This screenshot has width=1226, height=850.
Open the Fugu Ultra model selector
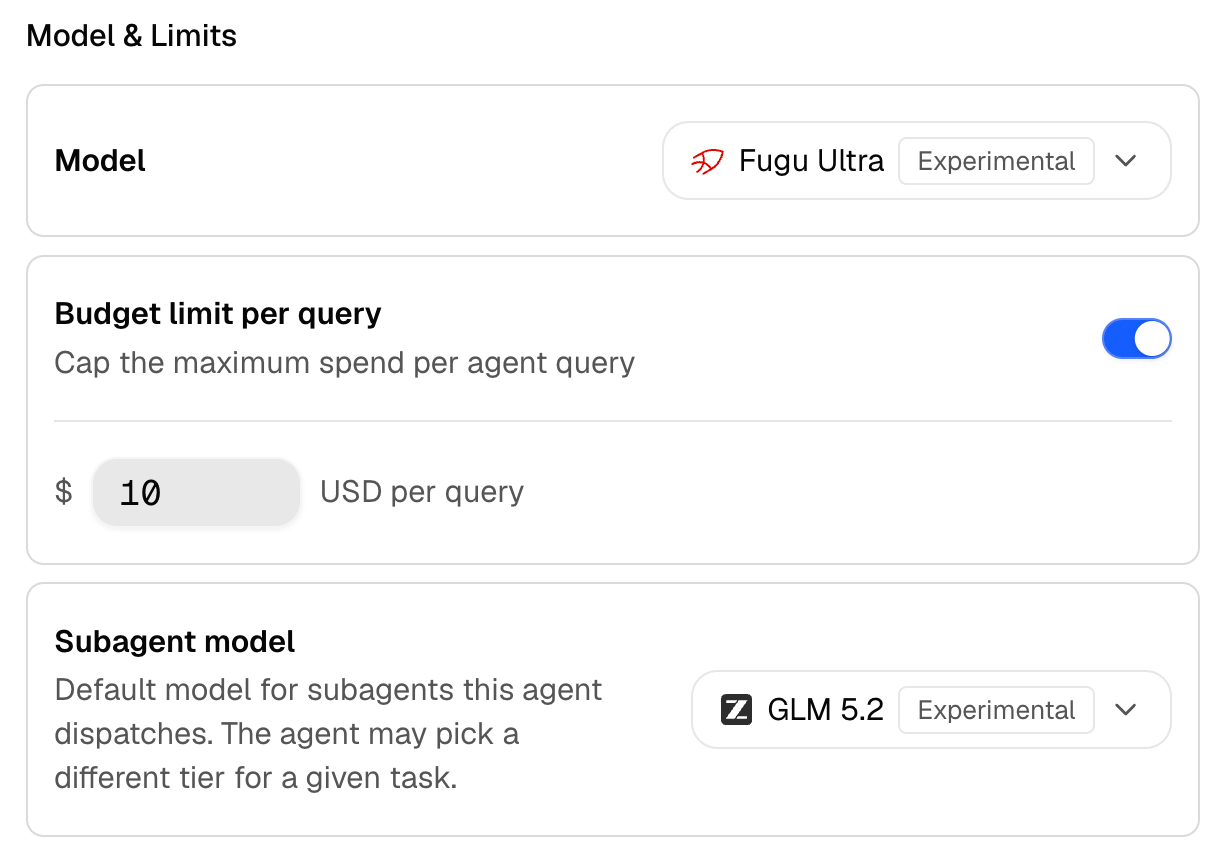917,161
